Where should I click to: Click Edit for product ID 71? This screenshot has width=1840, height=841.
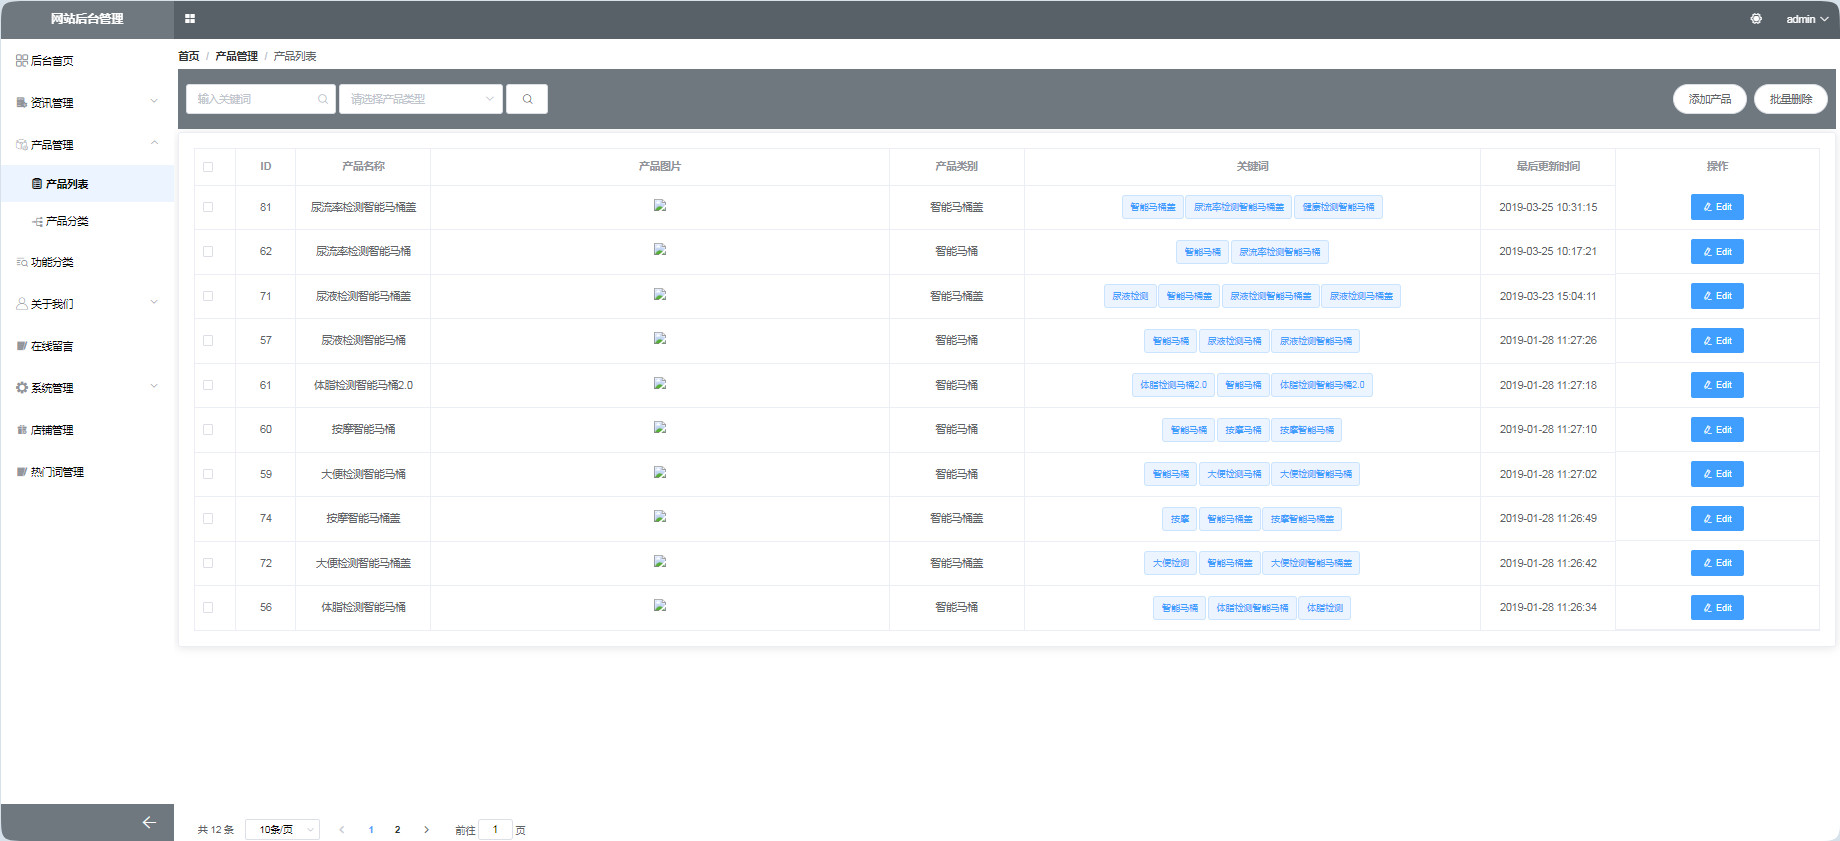(1717, 296)
